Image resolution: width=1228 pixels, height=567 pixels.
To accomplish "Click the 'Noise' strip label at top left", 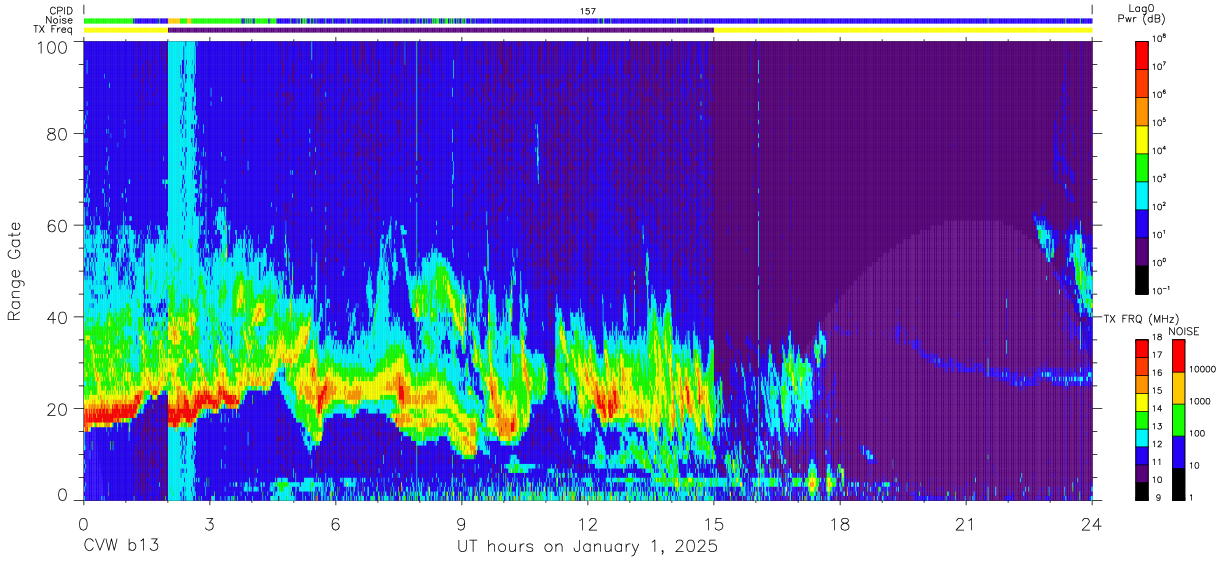I will click(60, 20).
